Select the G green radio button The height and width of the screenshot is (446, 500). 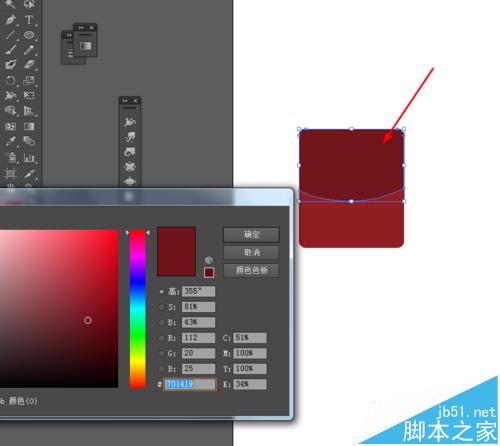click(x=161, y=353)
